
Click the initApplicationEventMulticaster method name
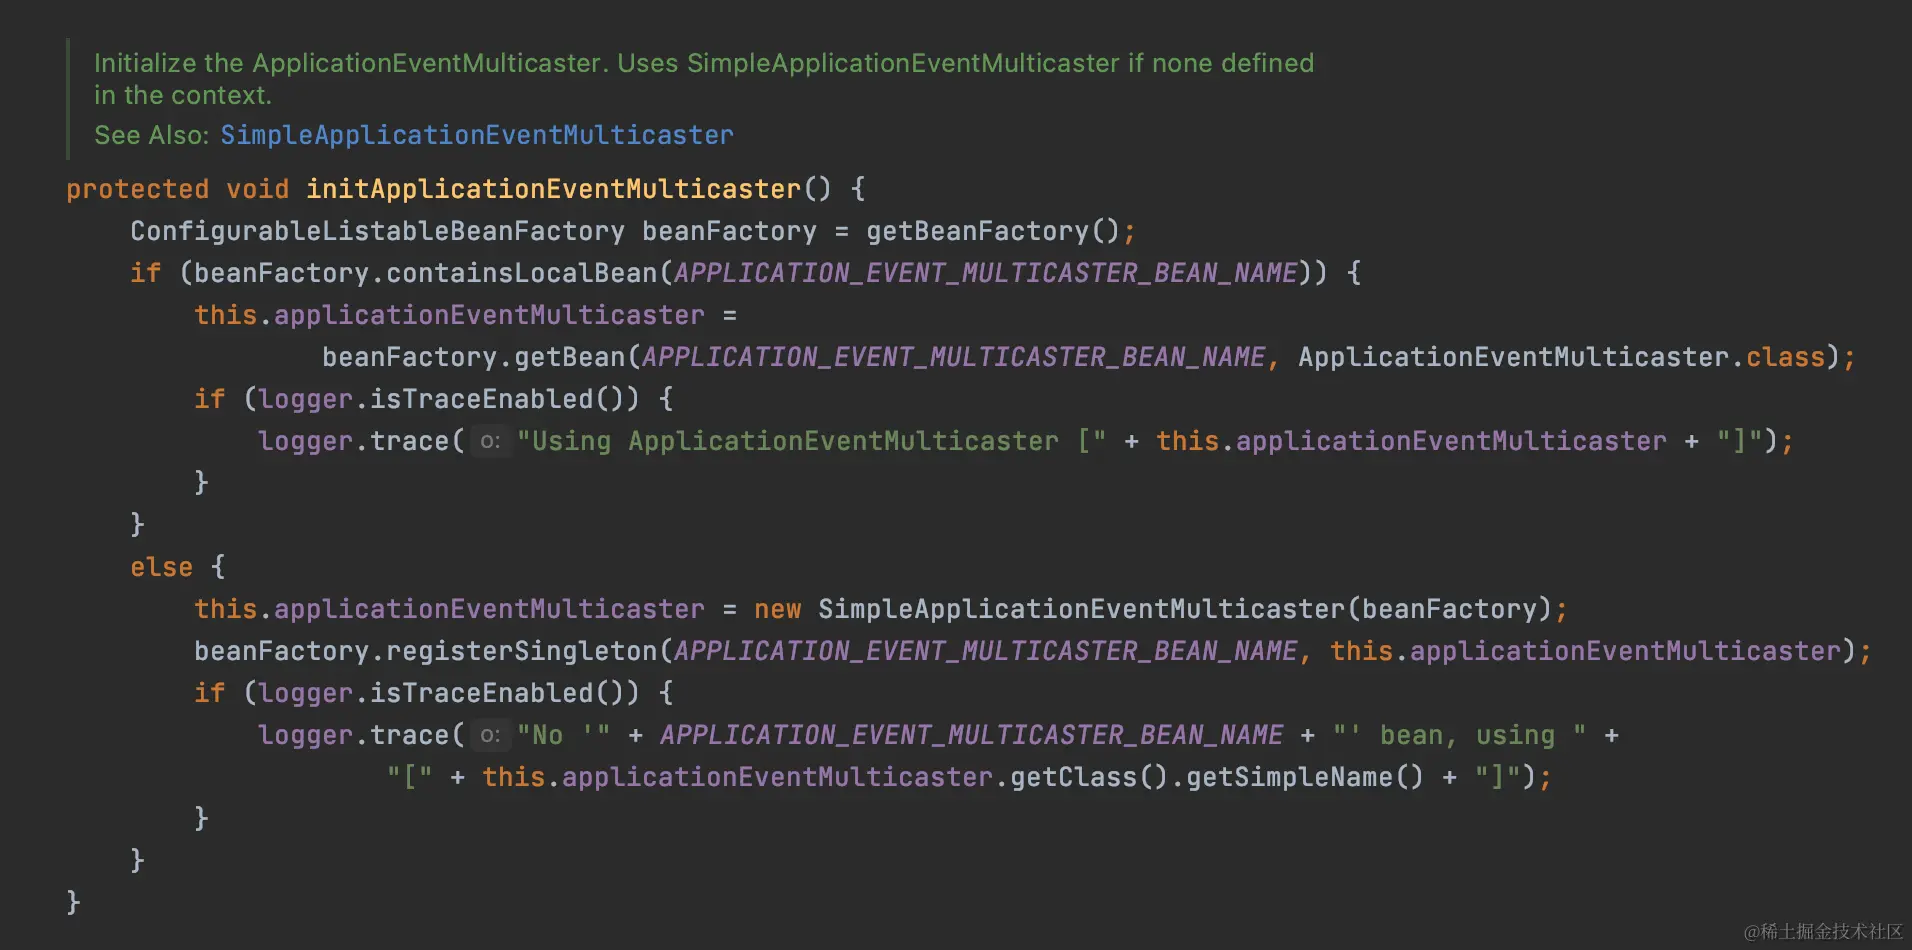click(x=554, y=189)
